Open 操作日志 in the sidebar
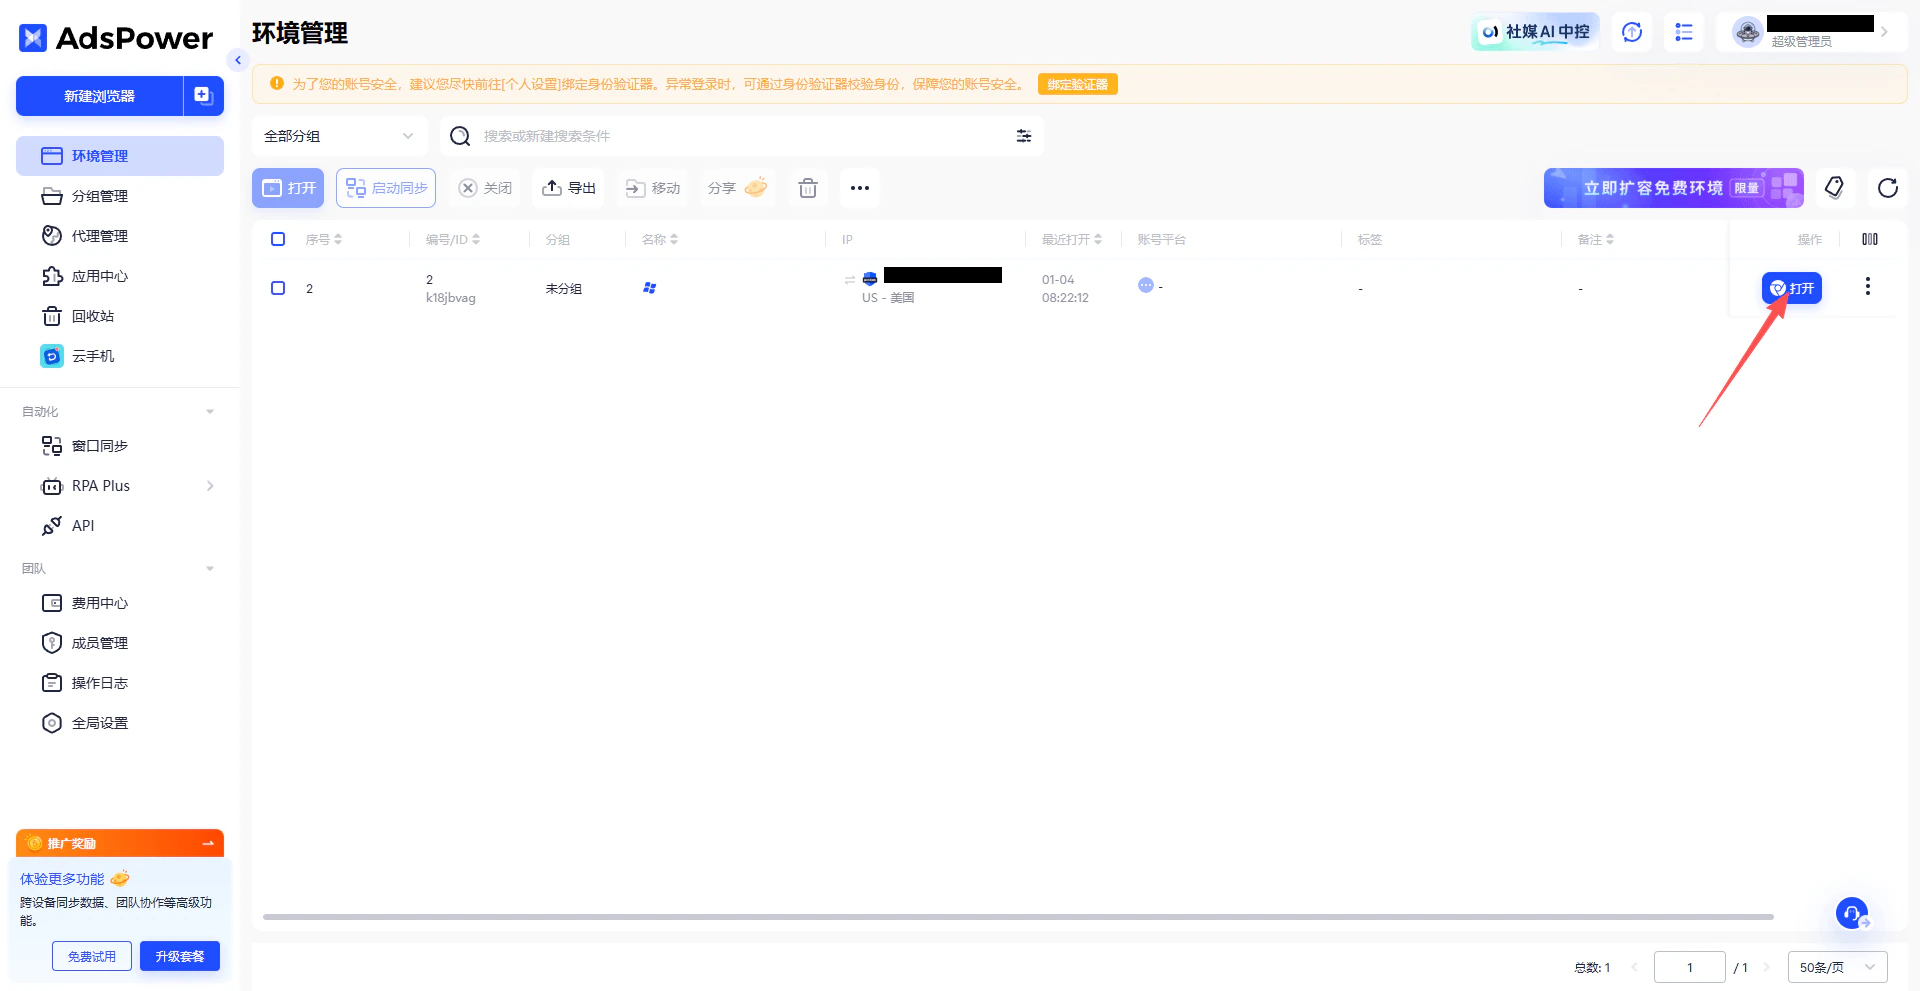Screen dimensions: 1920x991 [x=120, y=683]
